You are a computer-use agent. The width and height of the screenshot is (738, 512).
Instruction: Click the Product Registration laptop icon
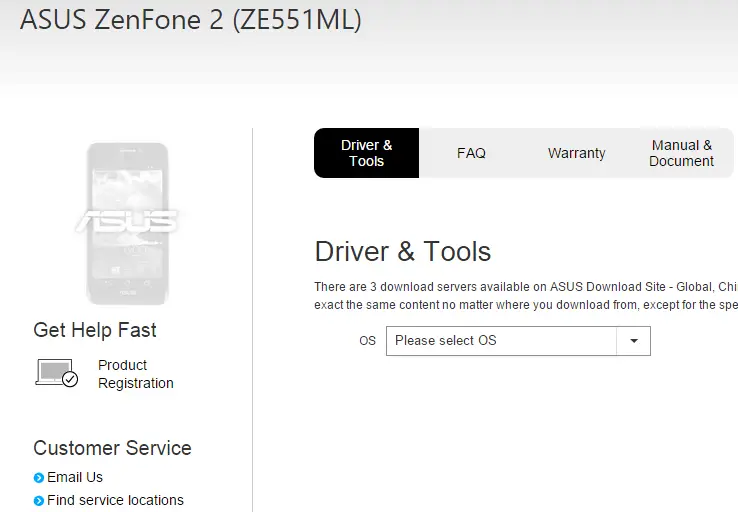click(x=56, y=373)
